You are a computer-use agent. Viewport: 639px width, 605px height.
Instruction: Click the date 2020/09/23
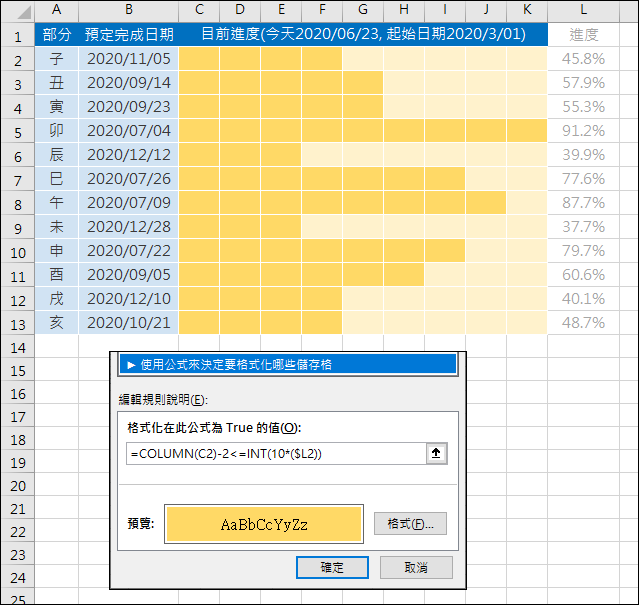tap(129, 107)
